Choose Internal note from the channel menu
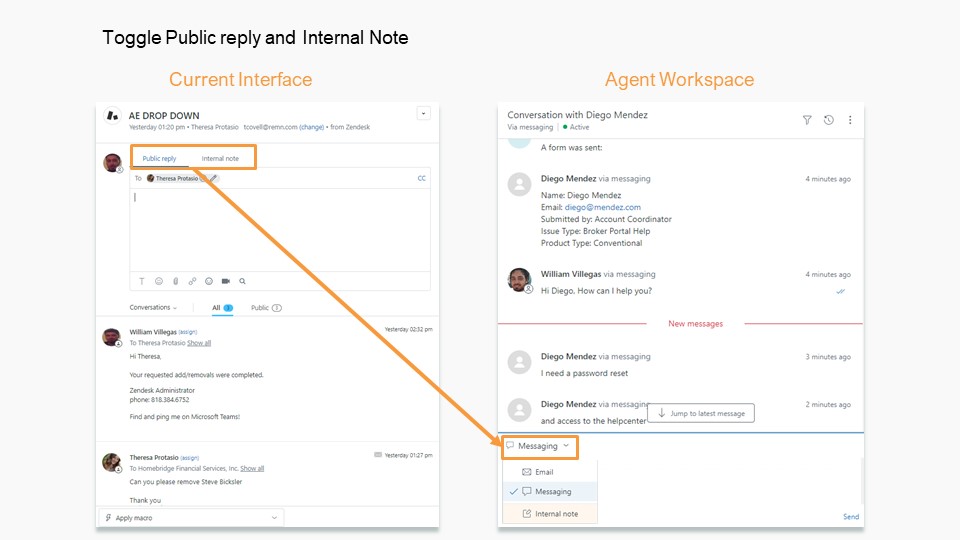This screenshot has height=540, width=960. coord(550,514)
